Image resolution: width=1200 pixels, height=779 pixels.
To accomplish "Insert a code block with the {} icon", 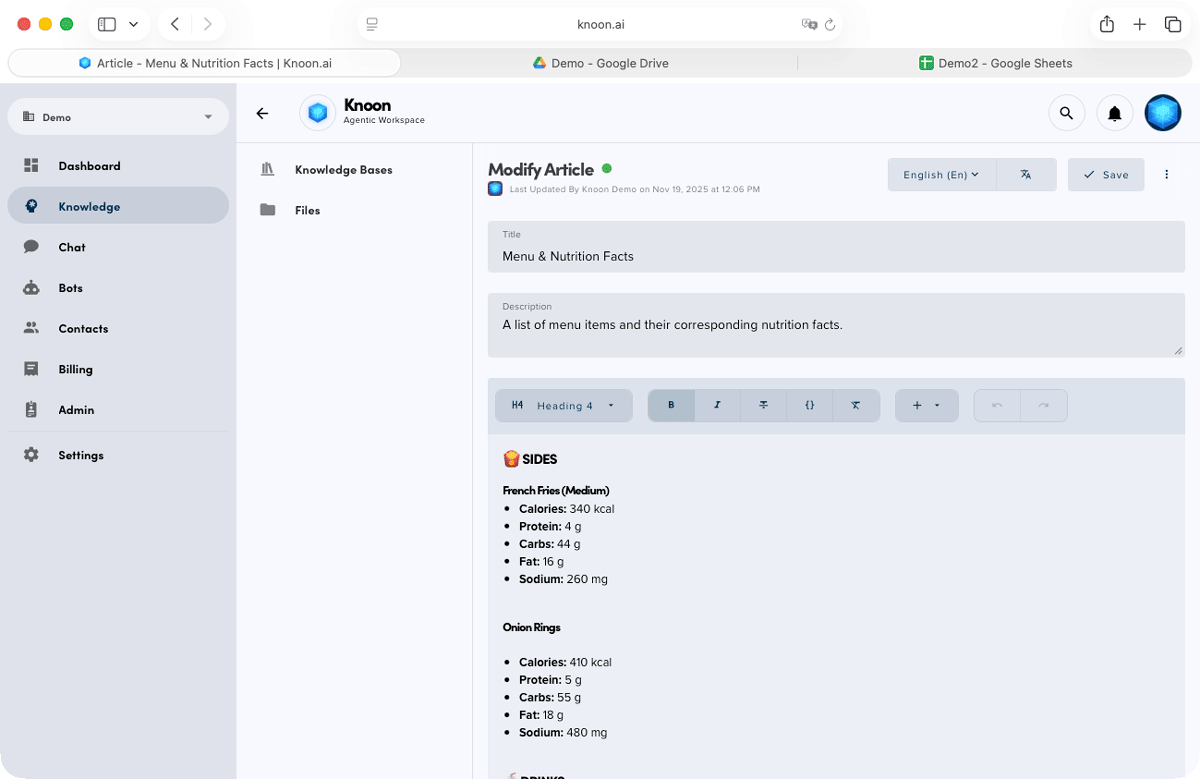I will click(x=810, y=405).
